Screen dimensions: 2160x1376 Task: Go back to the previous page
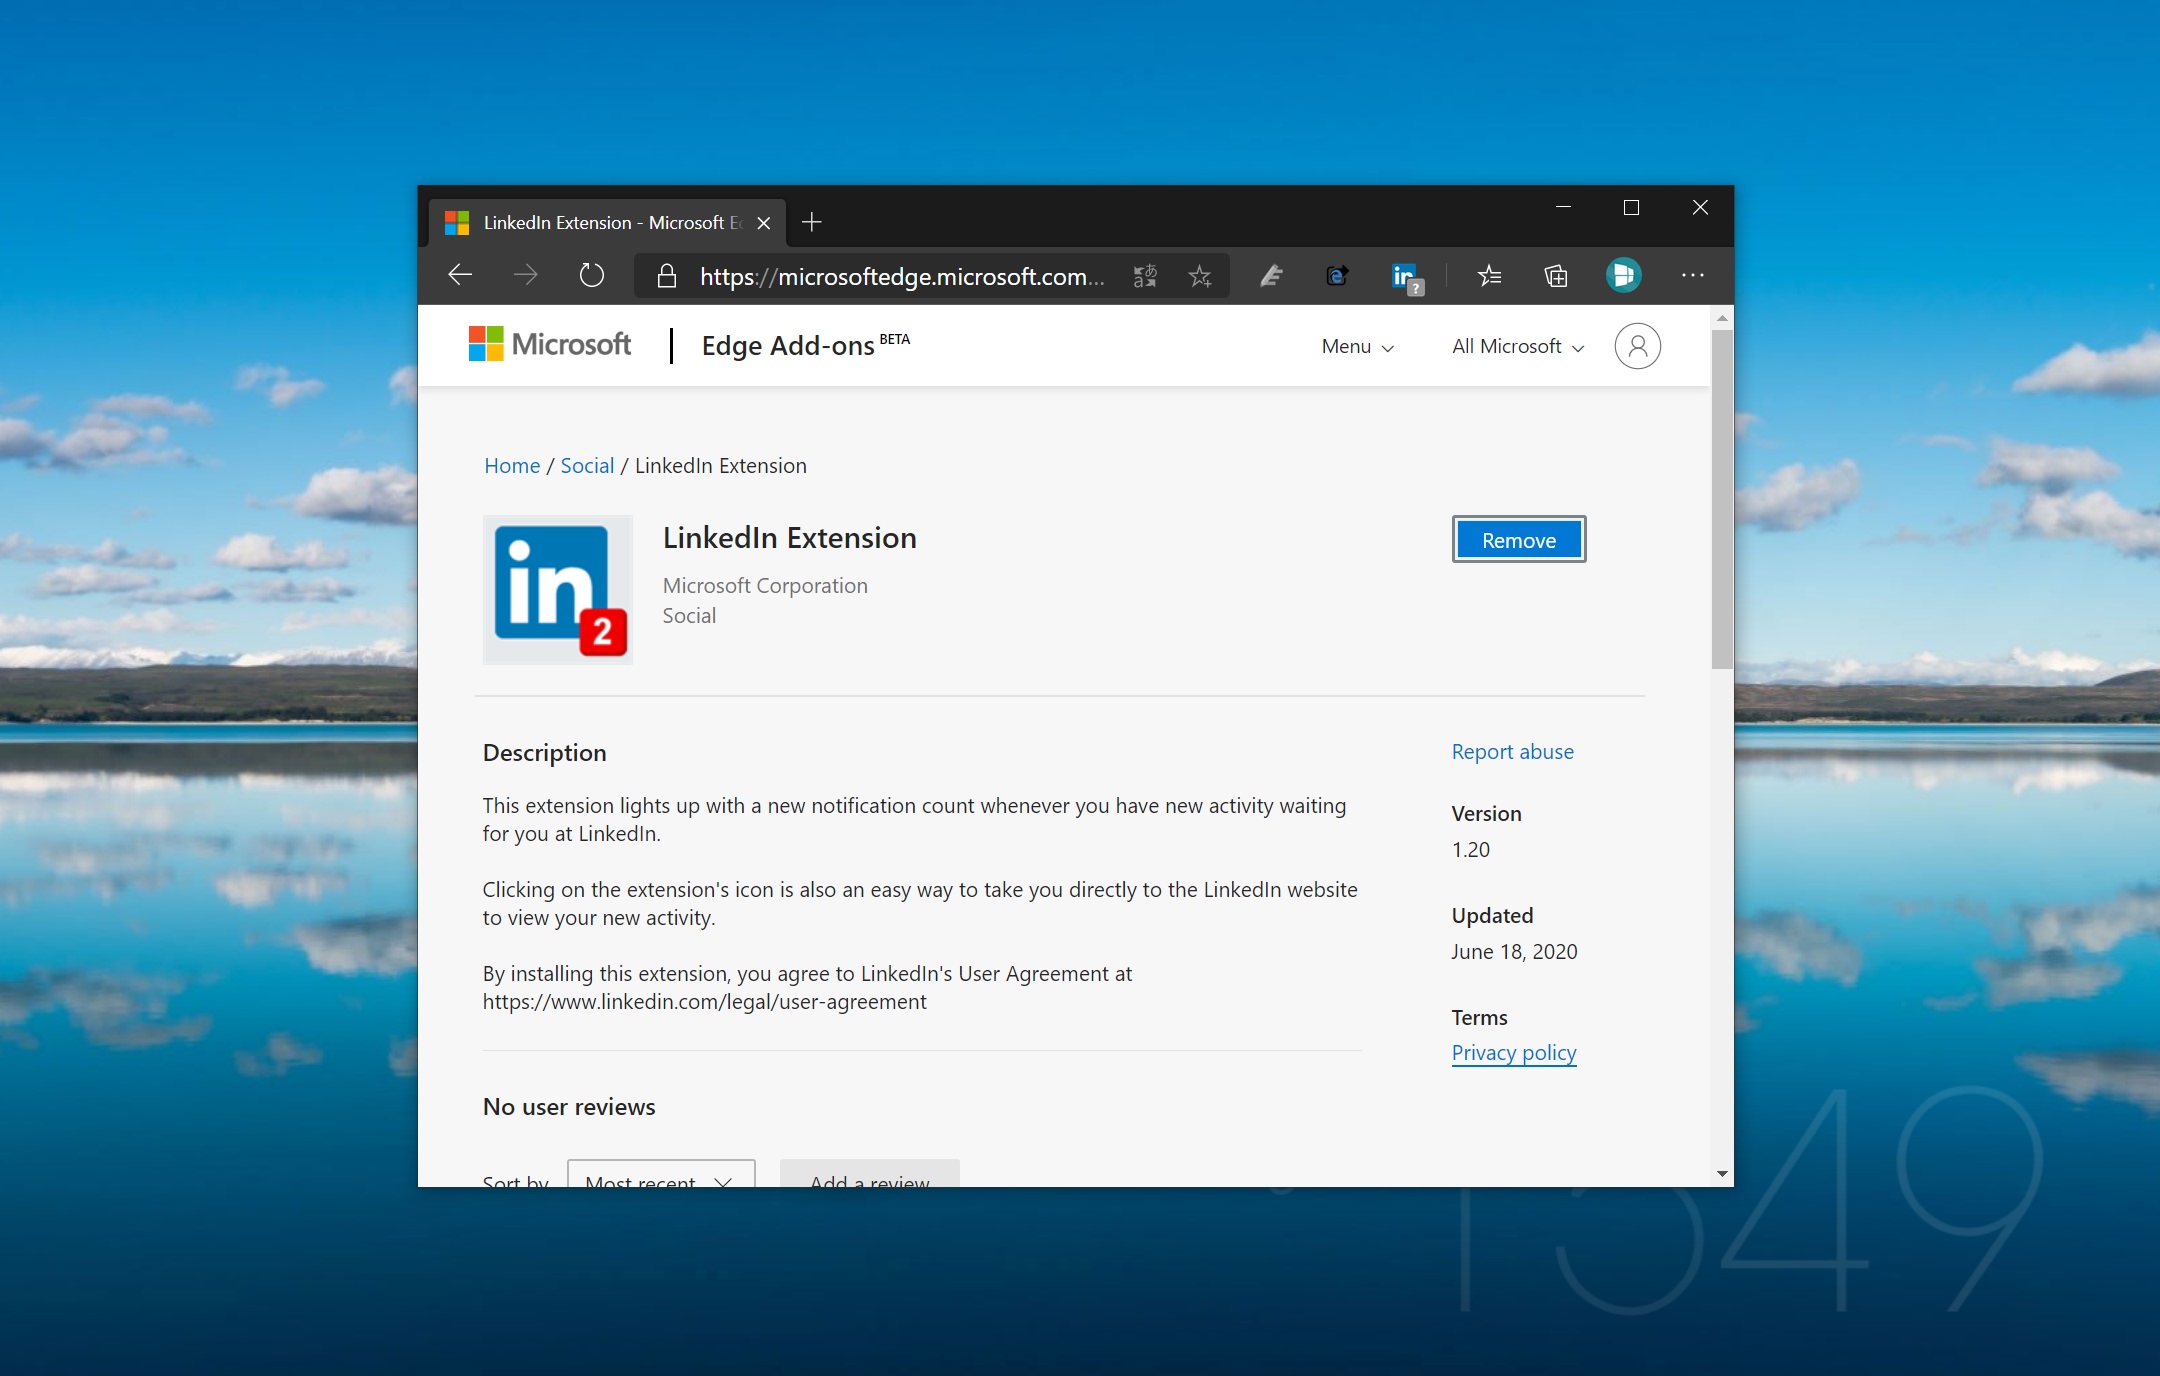(460, 275)
